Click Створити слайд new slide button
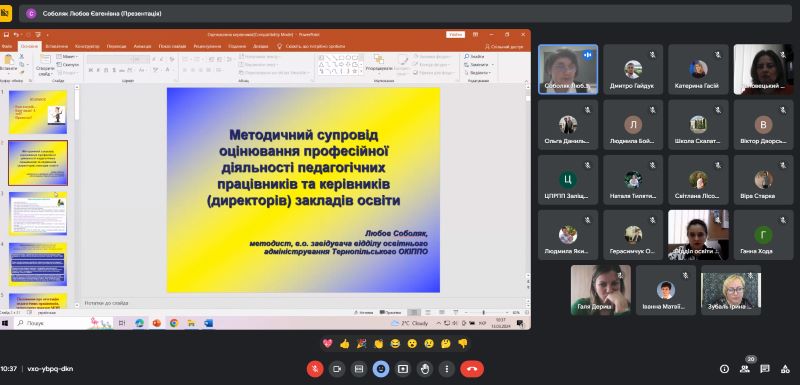800x385 pixels. [45, 65]
